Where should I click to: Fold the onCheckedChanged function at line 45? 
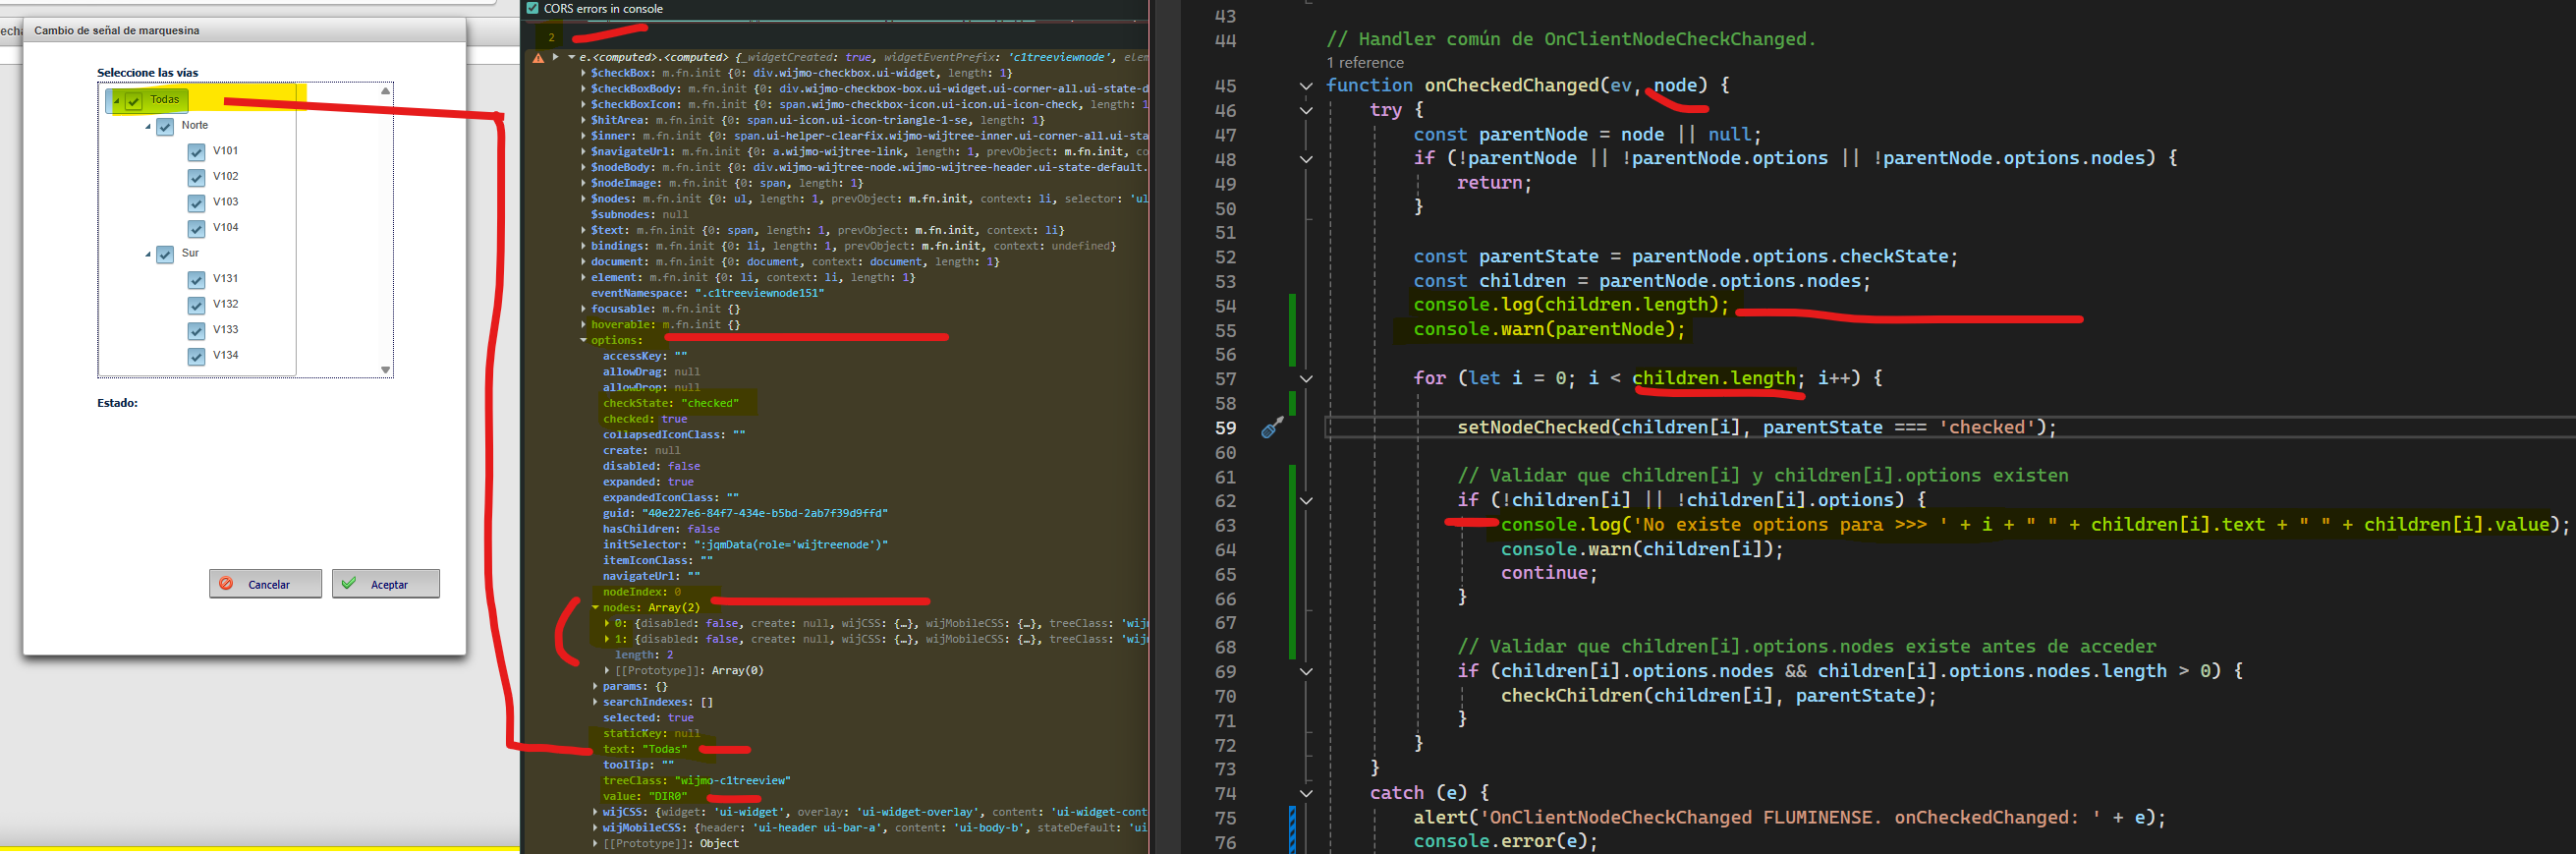(1306, 86)
